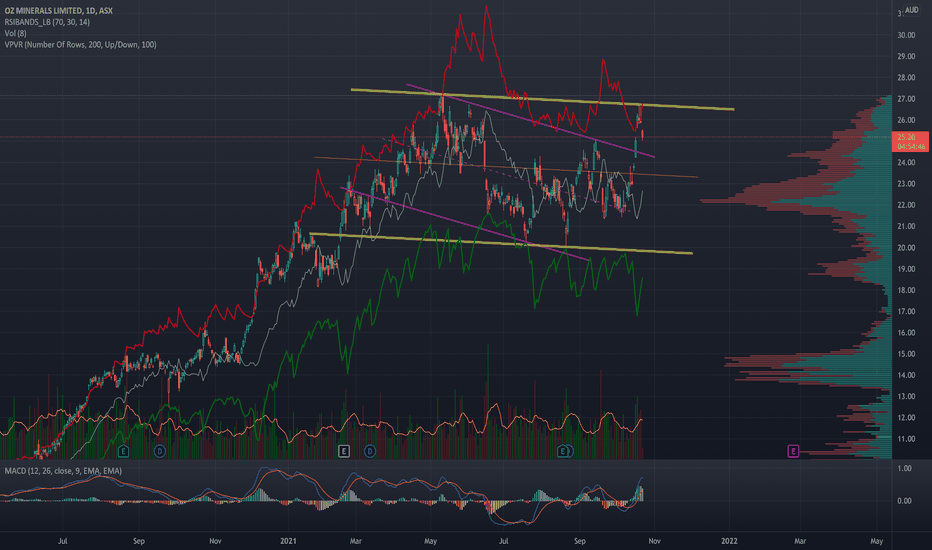
Task: Click the 13.00 price axis label
Action: tap(906, 397)
